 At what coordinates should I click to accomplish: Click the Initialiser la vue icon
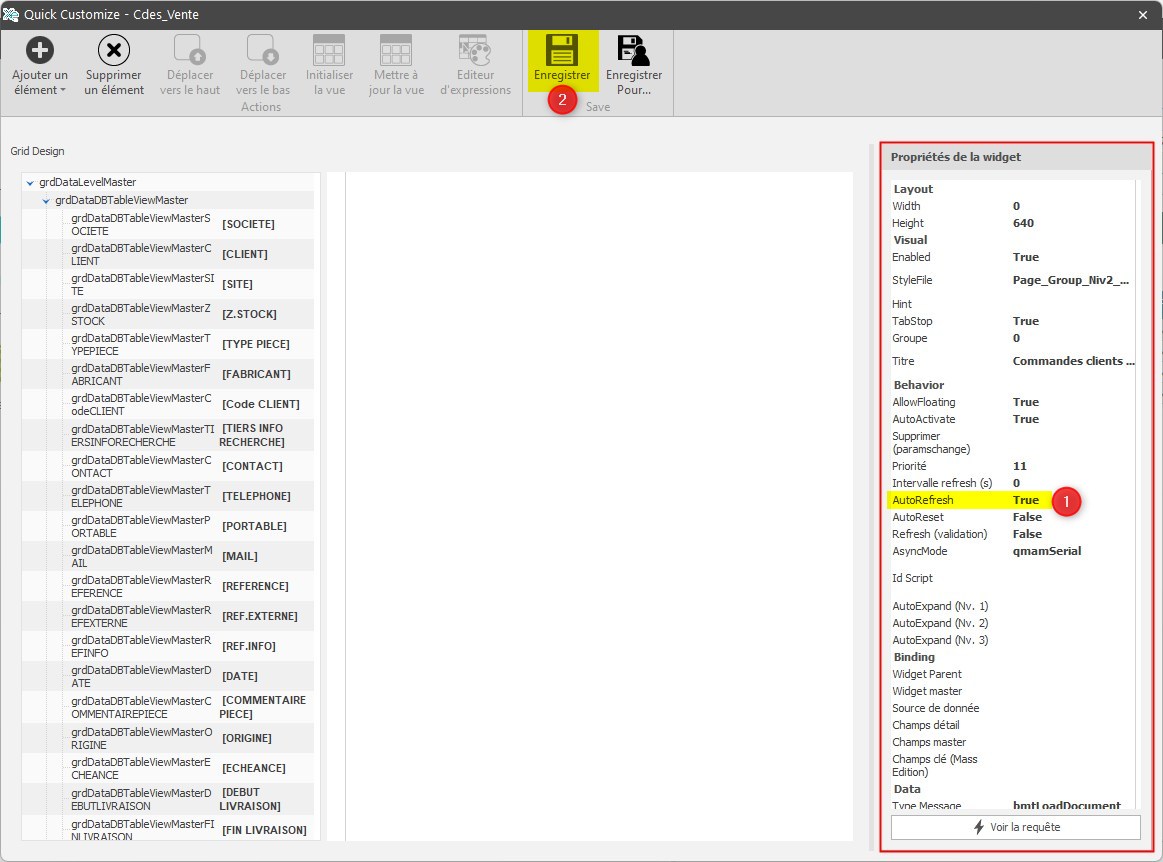tap(329, 50)
